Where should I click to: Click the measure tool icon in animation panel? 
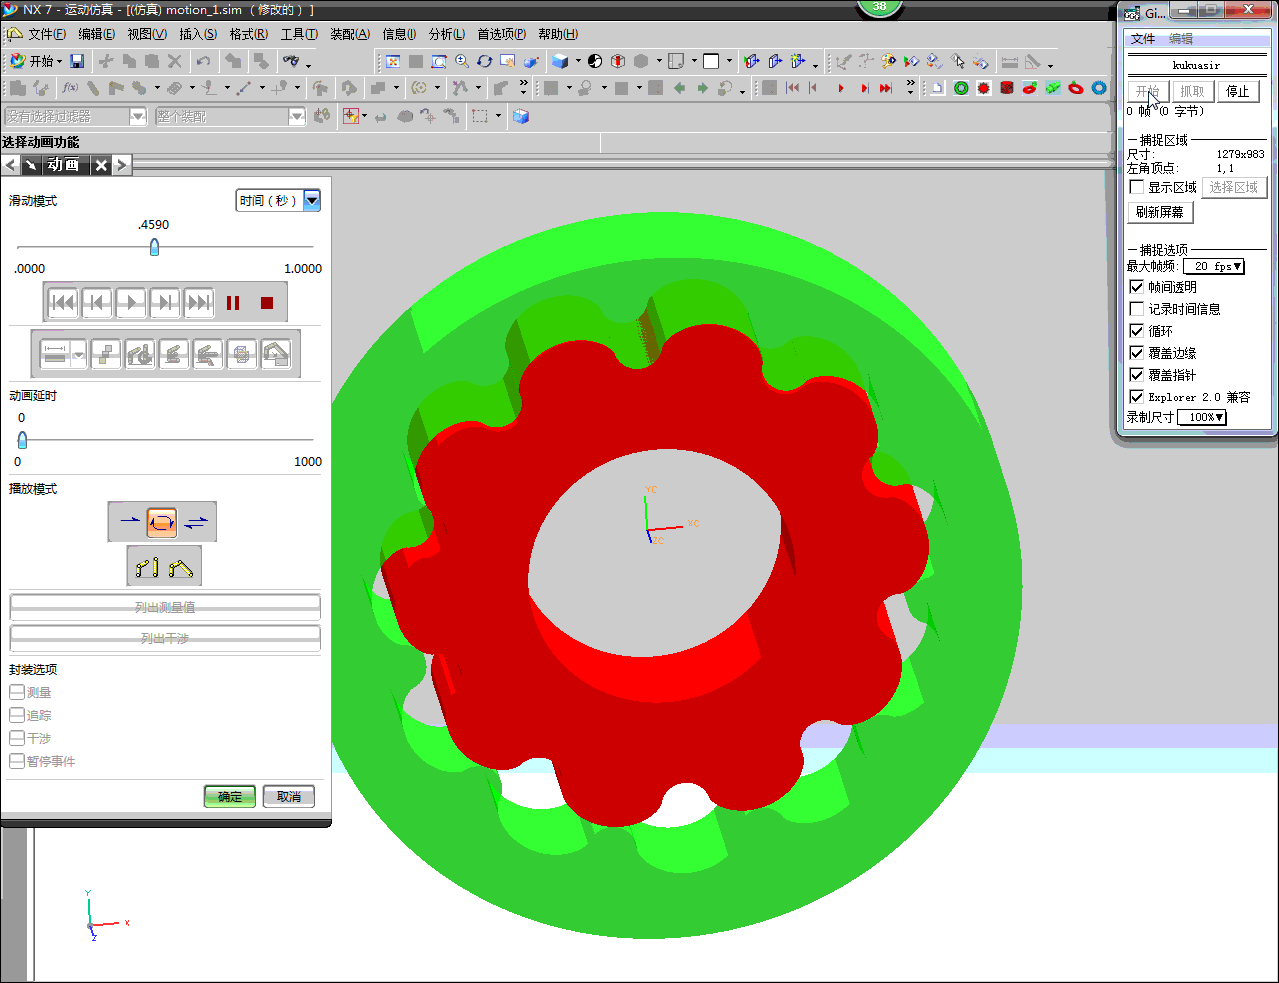57,353
